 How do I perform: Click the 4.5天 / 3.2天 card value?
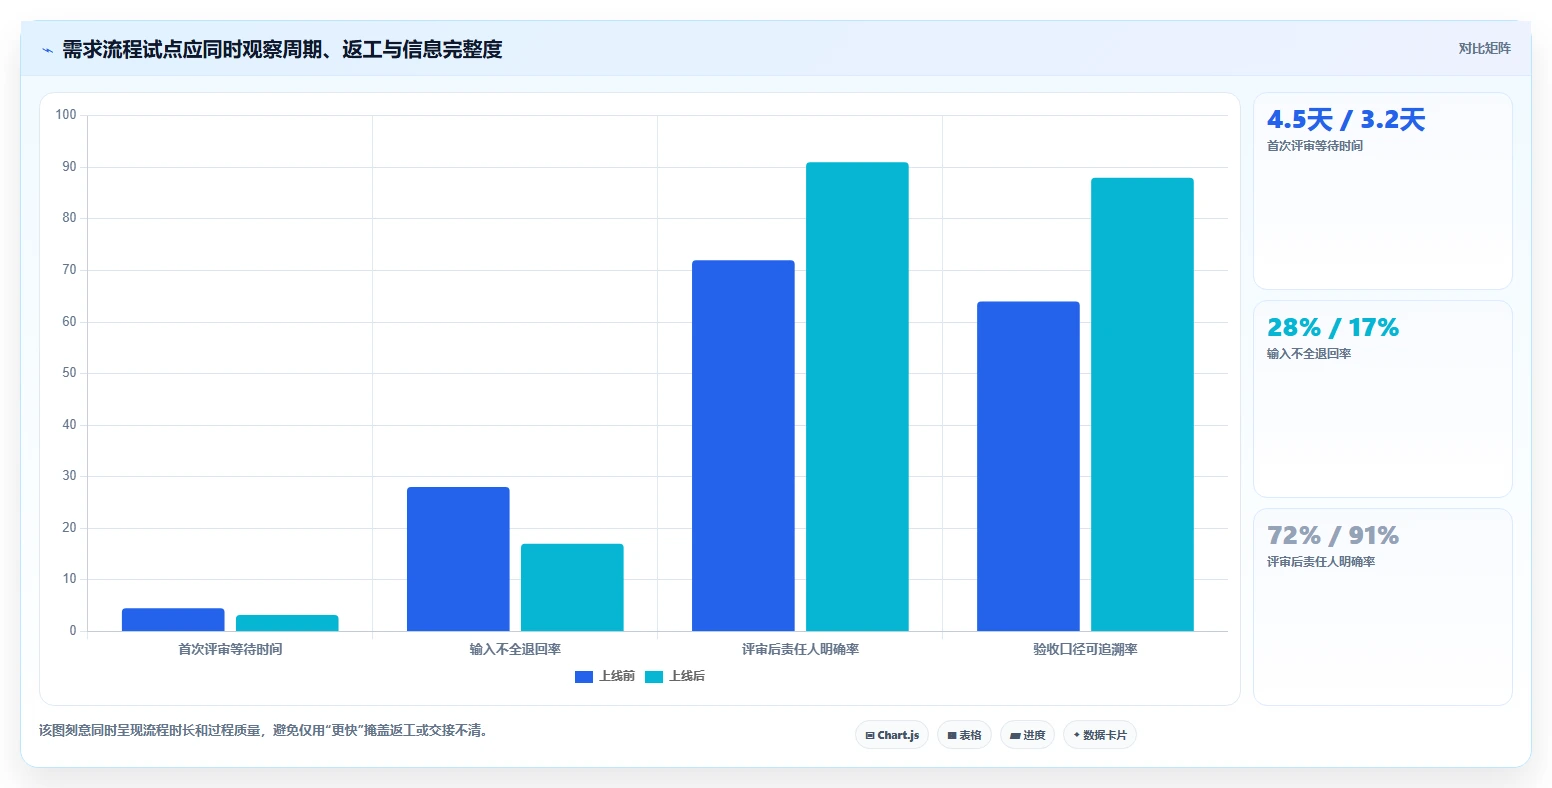pos(1346,120)
